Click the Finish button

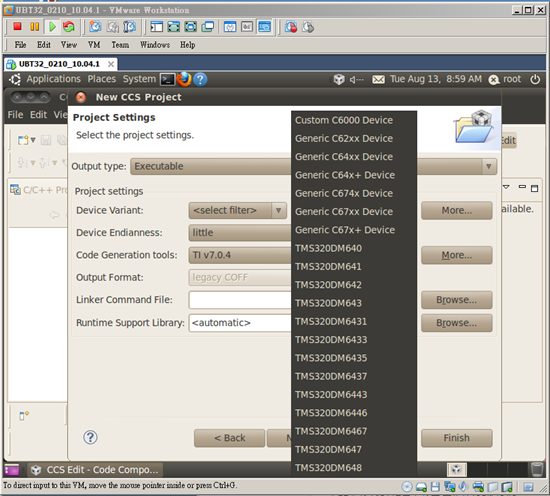click(456, 438)
